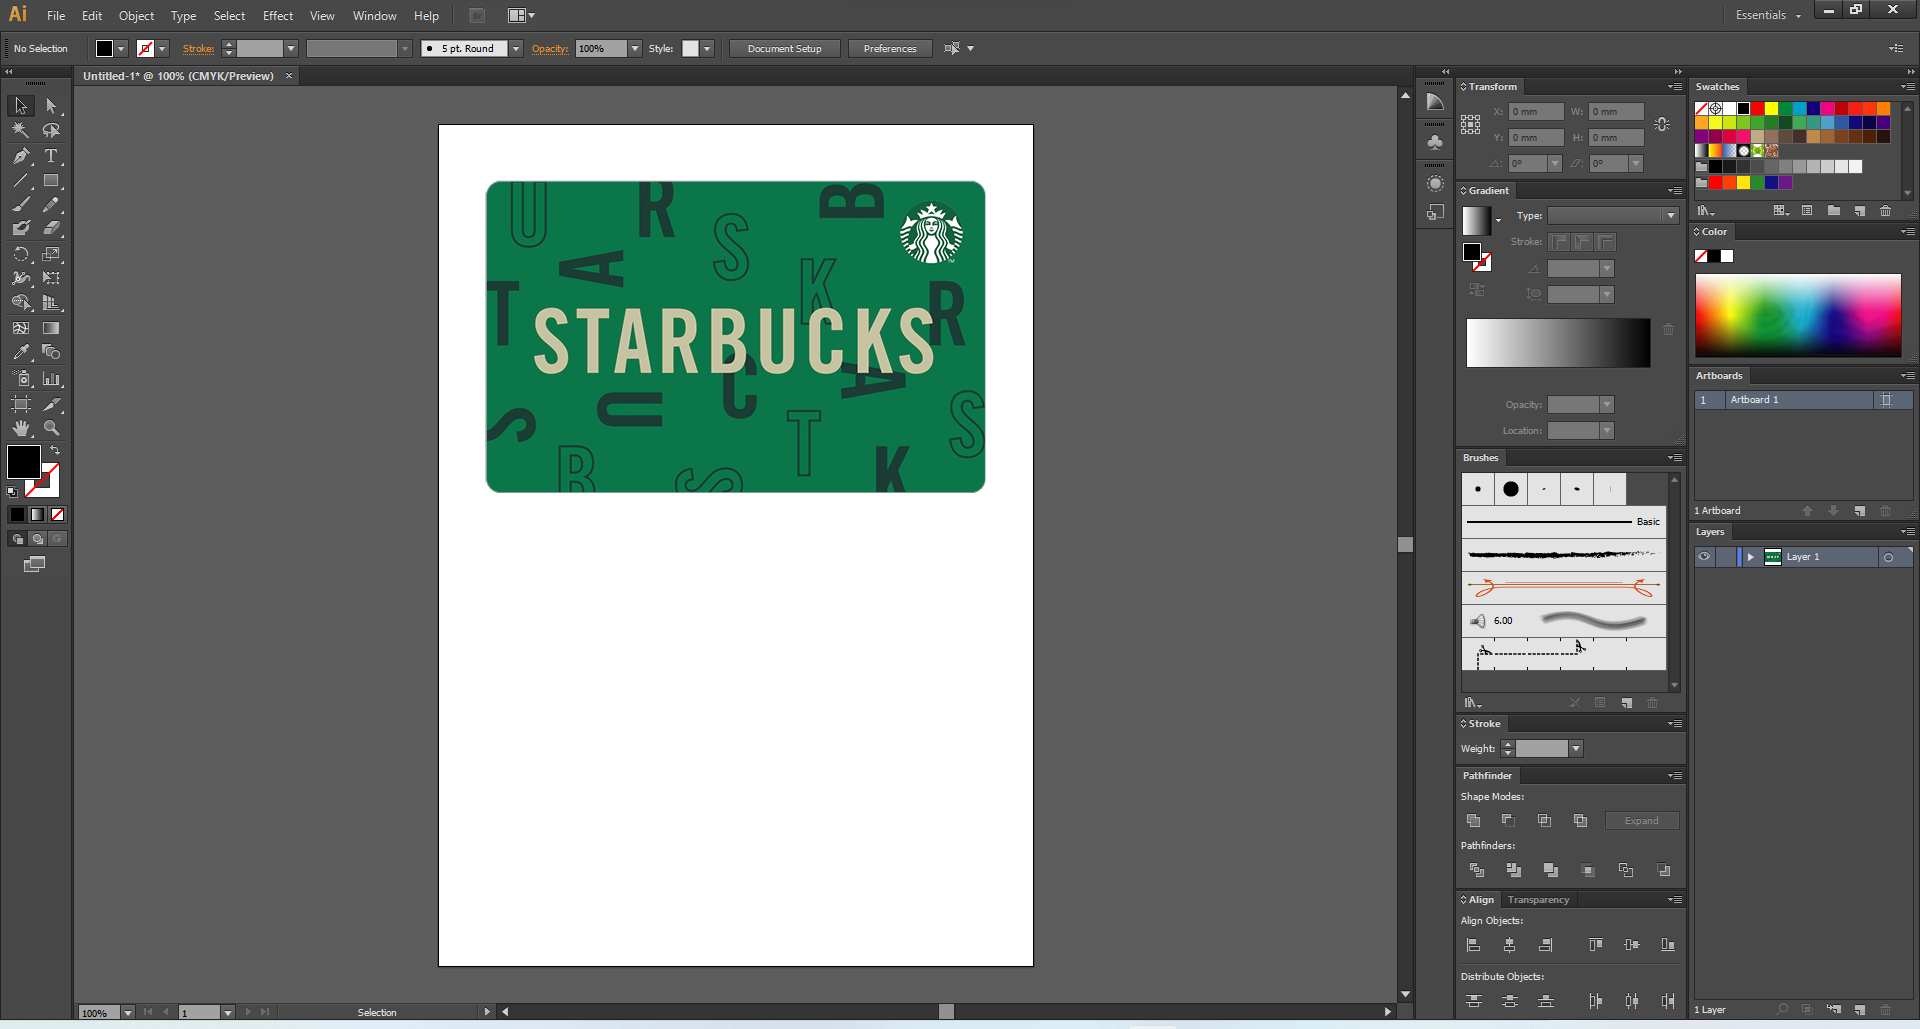Click Horizontal Align Left icon
Screen dimensions: 1920x1029
[x=1473, y=945]
